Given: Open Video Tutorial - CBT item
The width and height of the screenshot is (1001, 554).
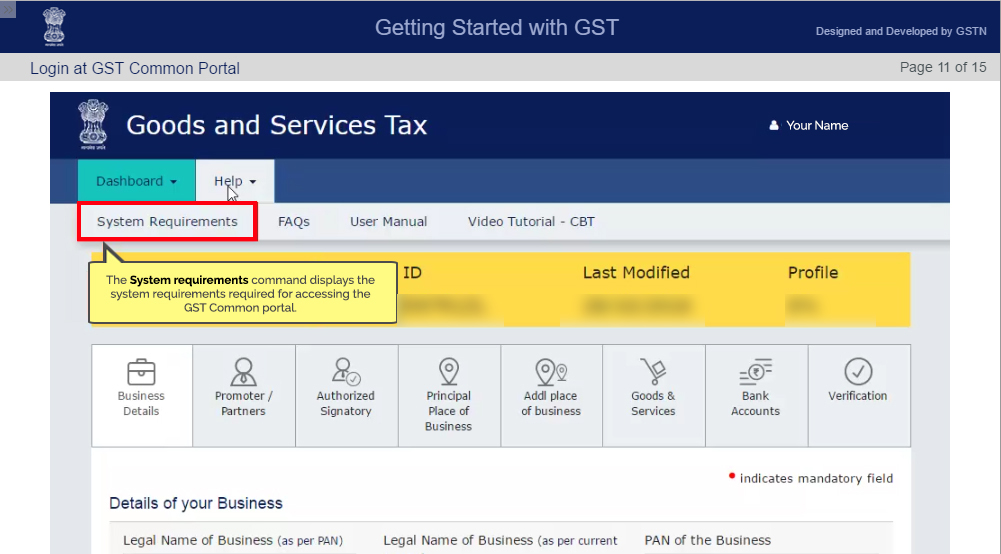Looking at the screenshot, I should 531,221.
